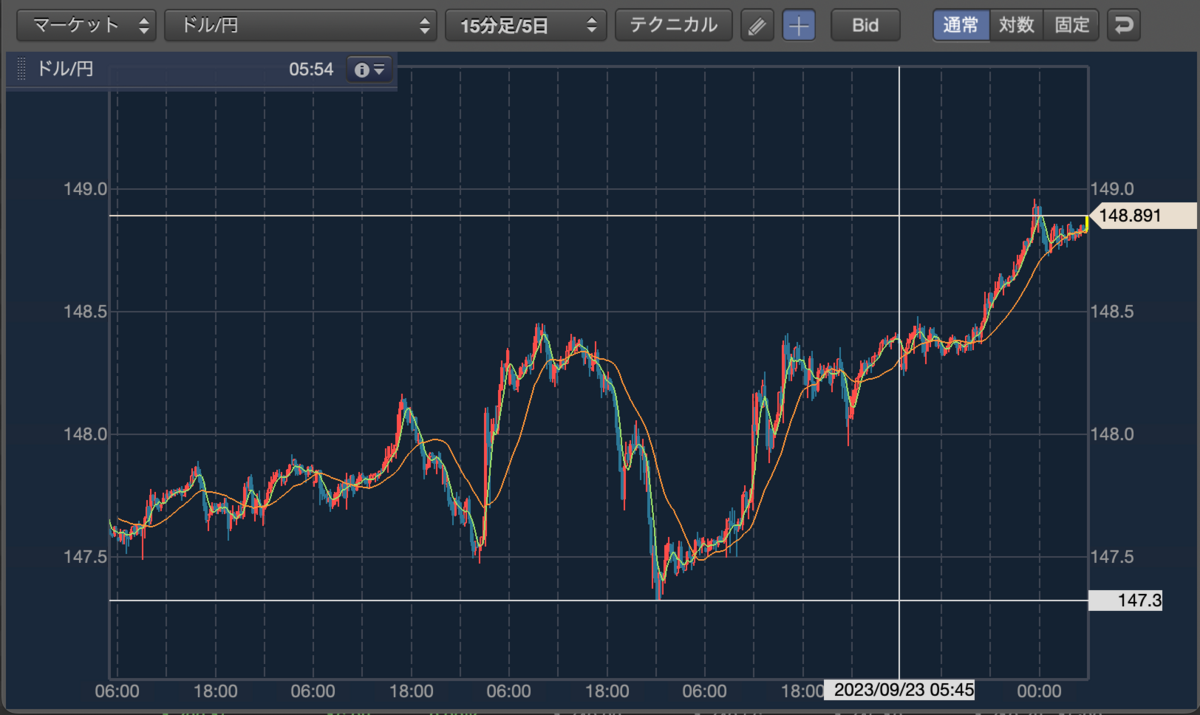Toggle the crosshair cursor icon

coord(798,26)
